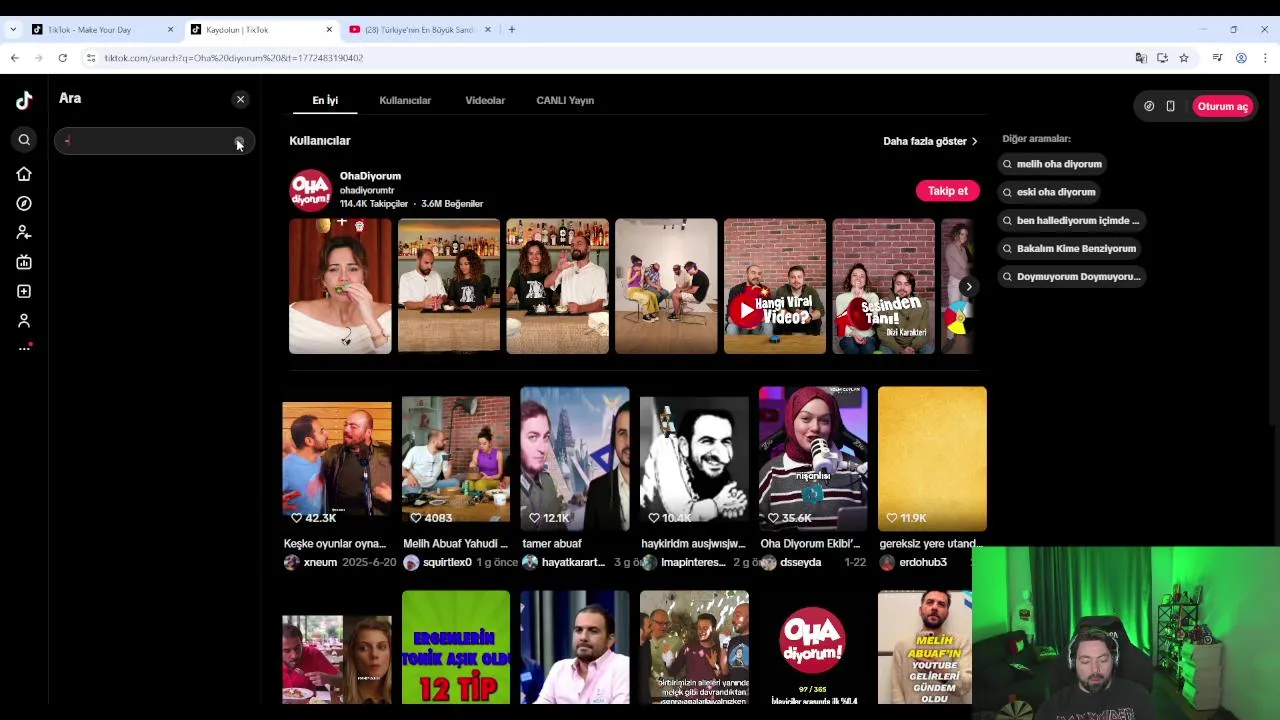Switch to the YouTube Türkiye'nin En Büyük tab
The image size is (1280, 720).
click(x=420, y=30)
